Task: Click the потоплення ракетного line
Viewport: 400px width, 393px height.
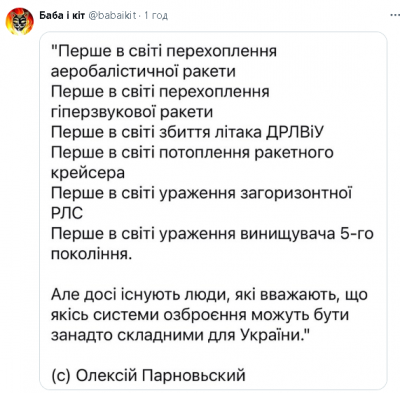Action: tap(192, 152)
